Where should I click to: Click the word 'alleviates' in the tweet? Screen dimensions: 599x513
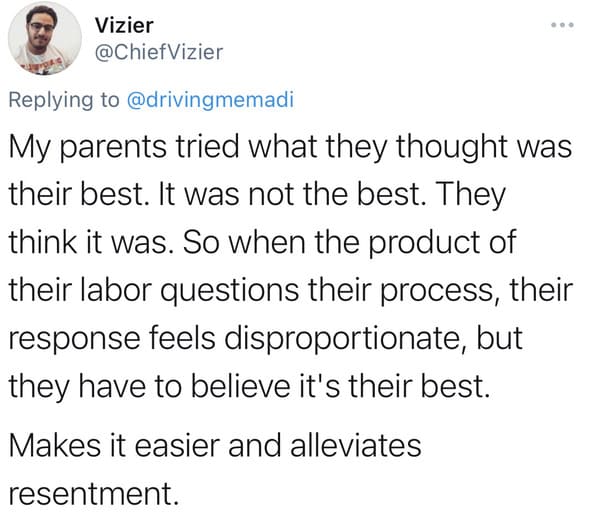click(356, 445)
